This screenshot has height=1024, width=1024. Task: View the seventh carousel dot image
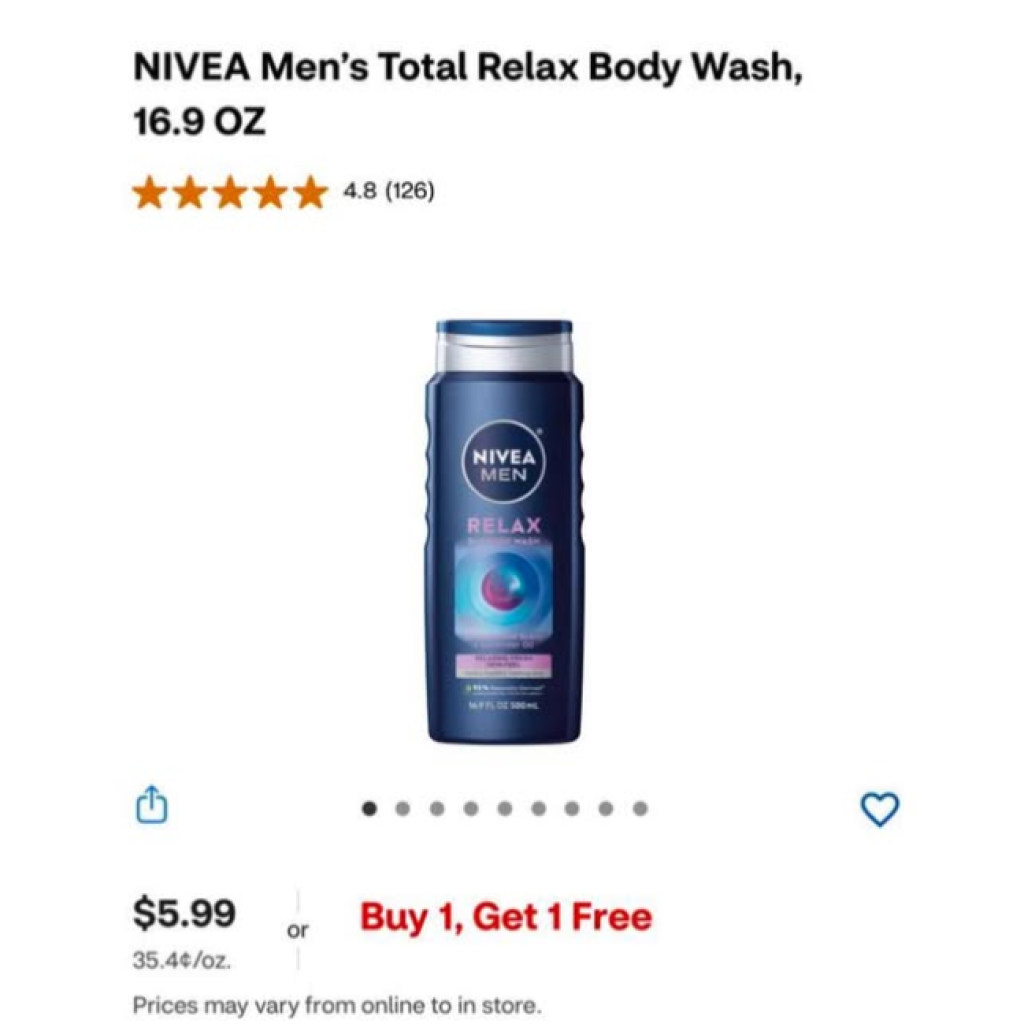coord(572,809)
